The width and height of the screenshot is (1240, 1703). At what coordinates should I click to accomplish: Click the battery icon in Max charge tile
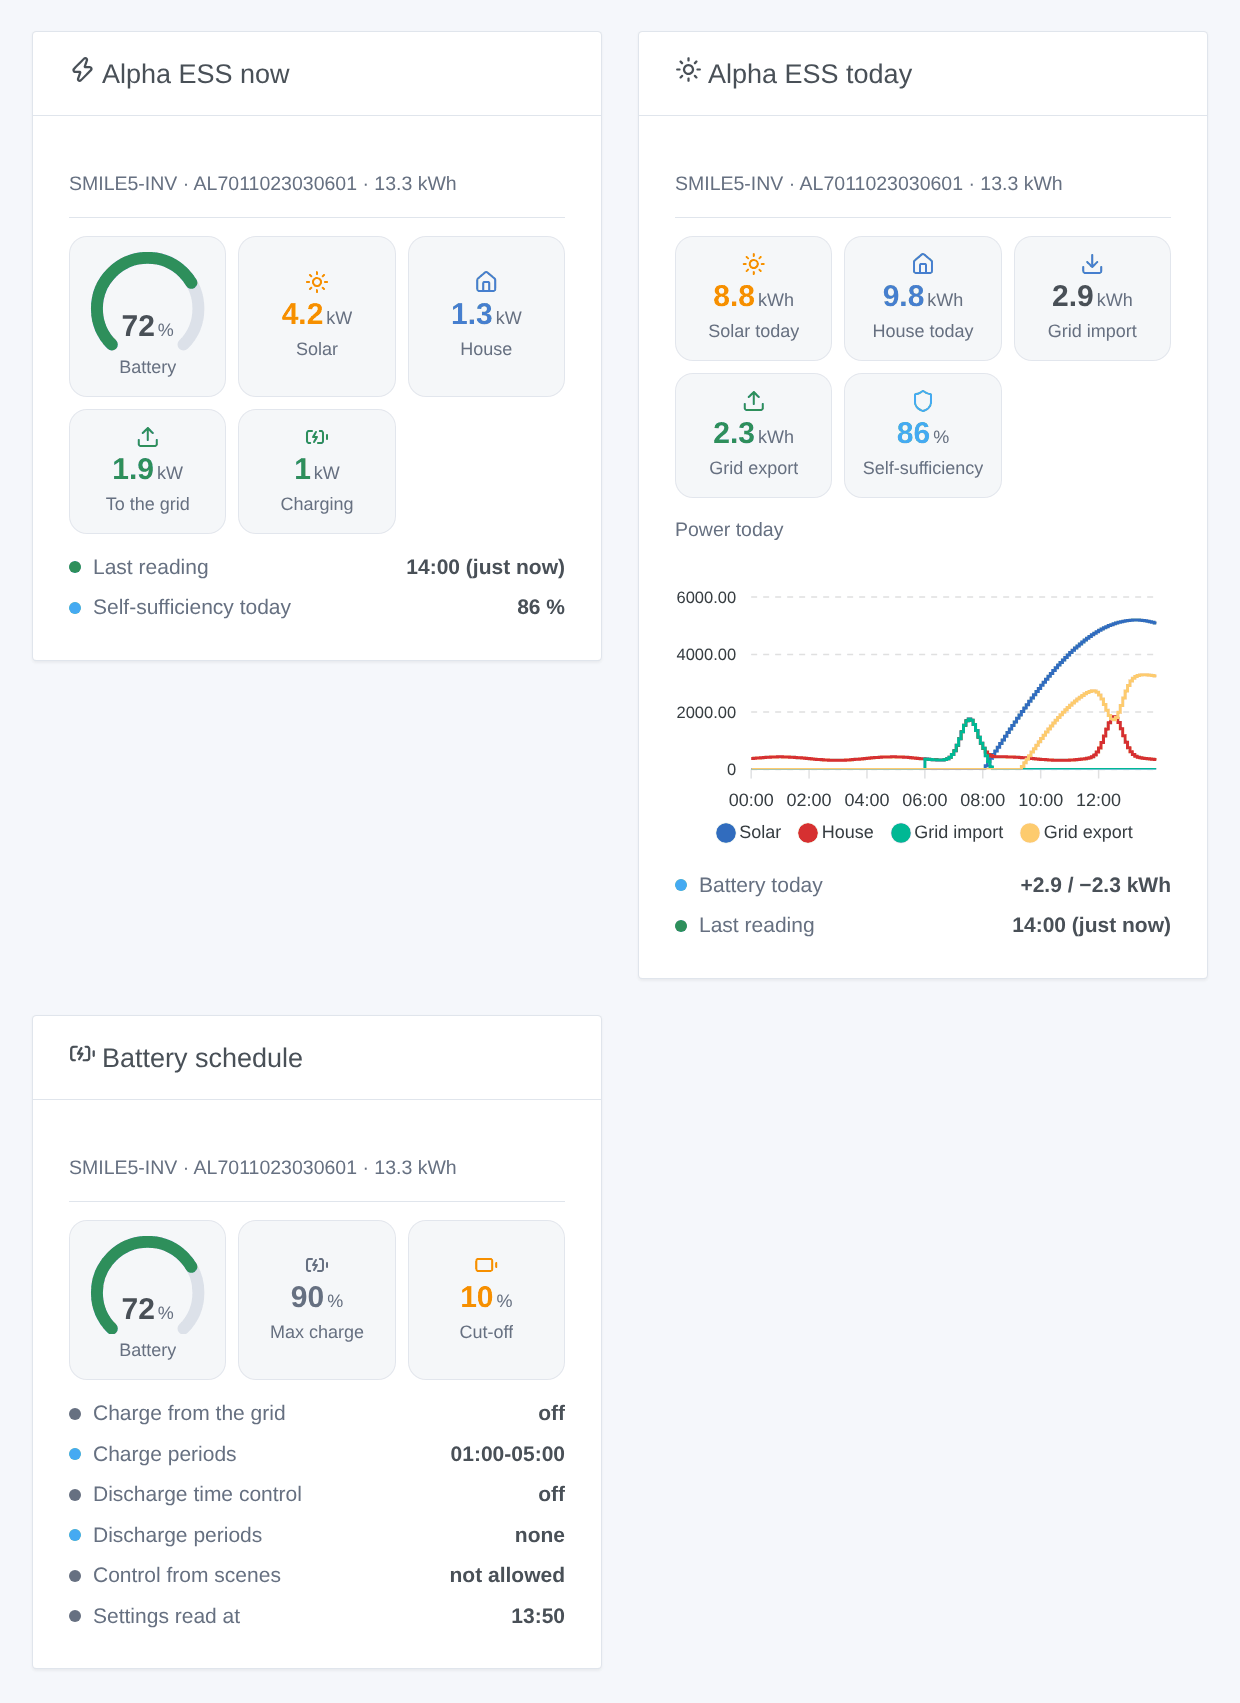[317, 1265]
